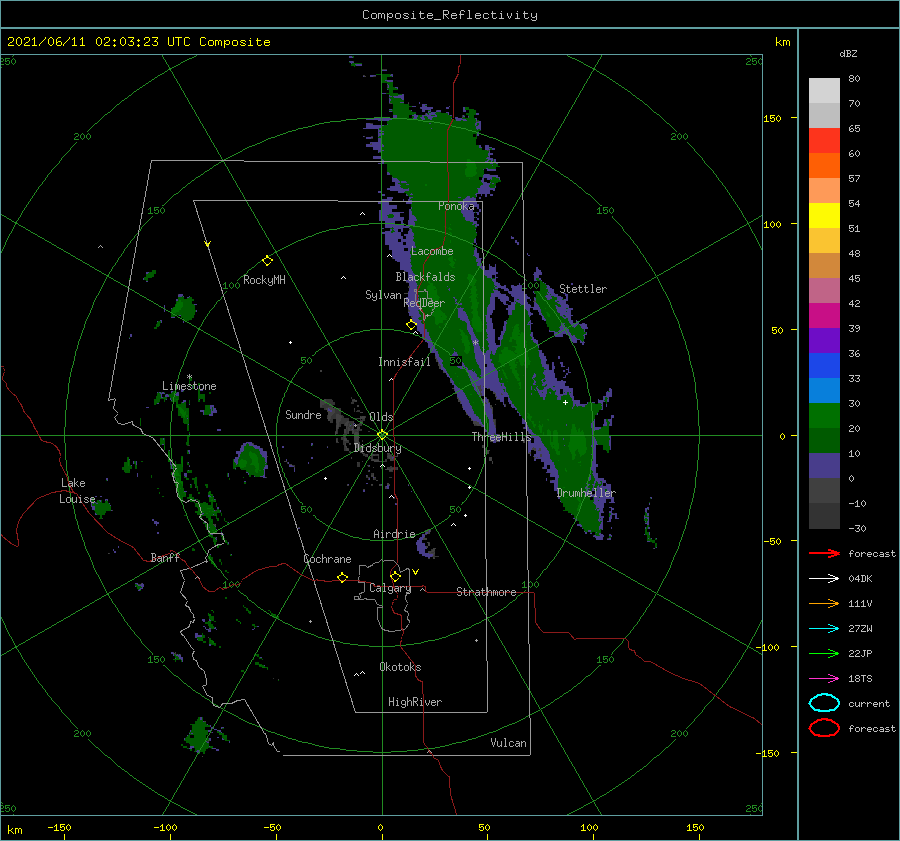Image resolution: width=900 pixels, height=841 pixels.
Task: Click the blue 33 dBZ color swatch
Action: (x=824, y=366)
